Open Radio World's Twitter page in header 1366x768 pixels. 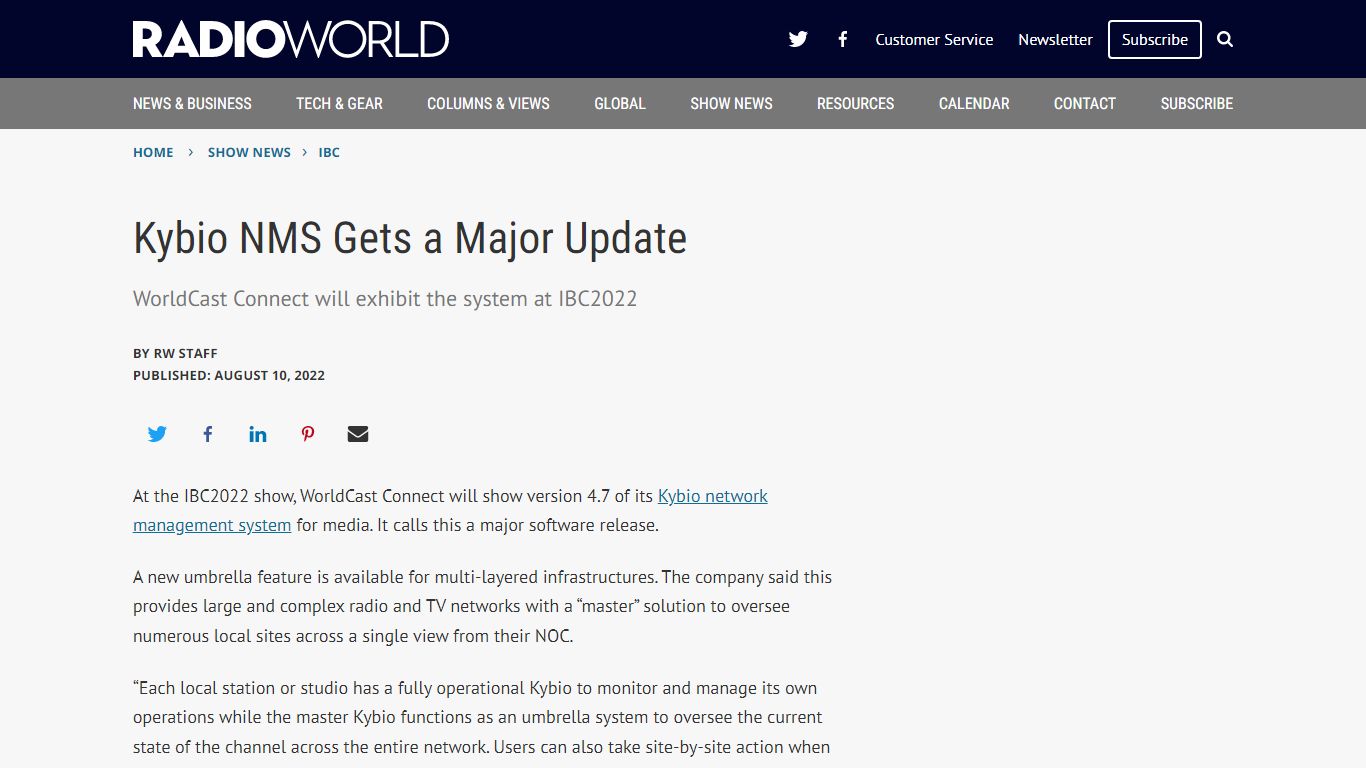[x=798, y=39]
